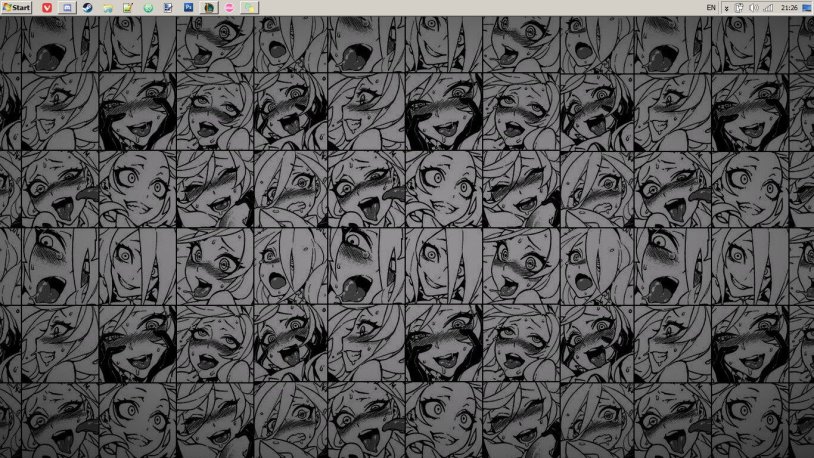This screenshot has height=458, width=814.
Task: Open the volume speaker control
Action: pos(753,7)
